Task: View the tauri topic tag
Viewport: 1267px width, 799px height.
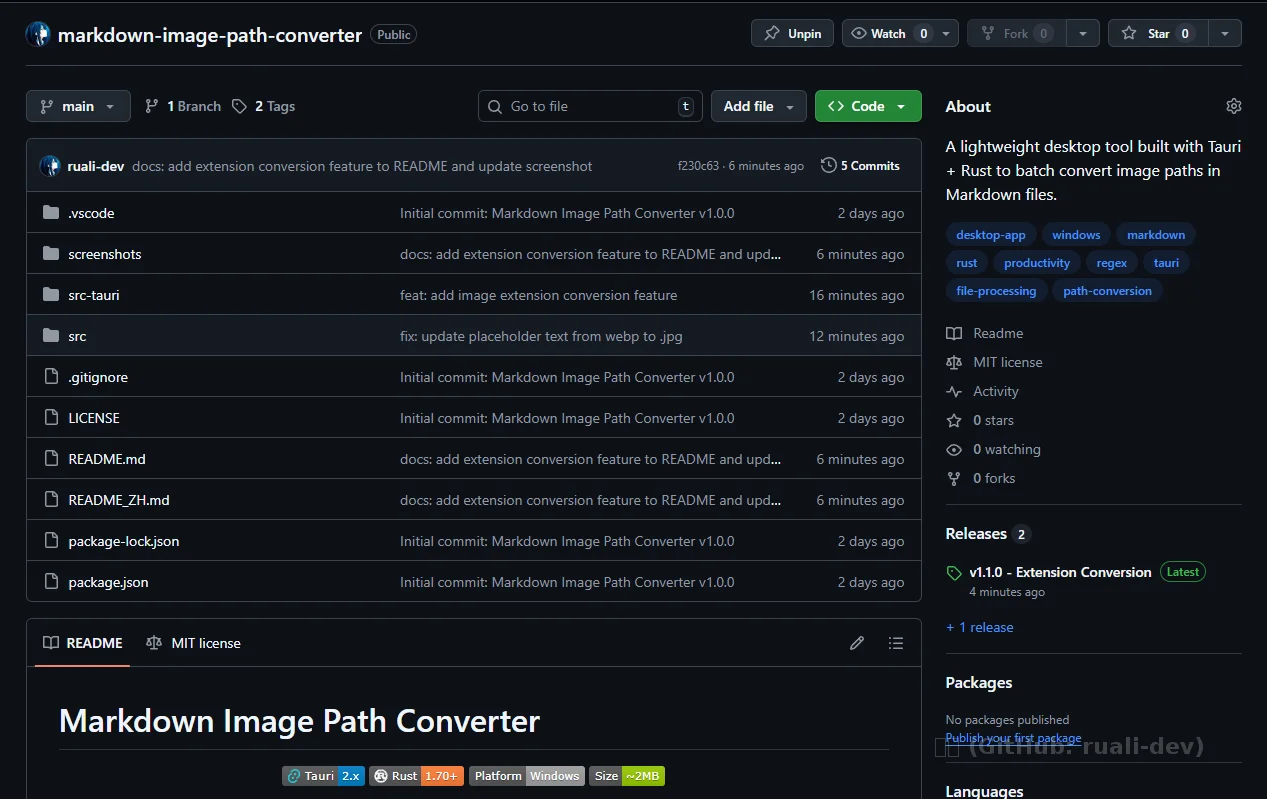Action: (x=1166, y=262)
